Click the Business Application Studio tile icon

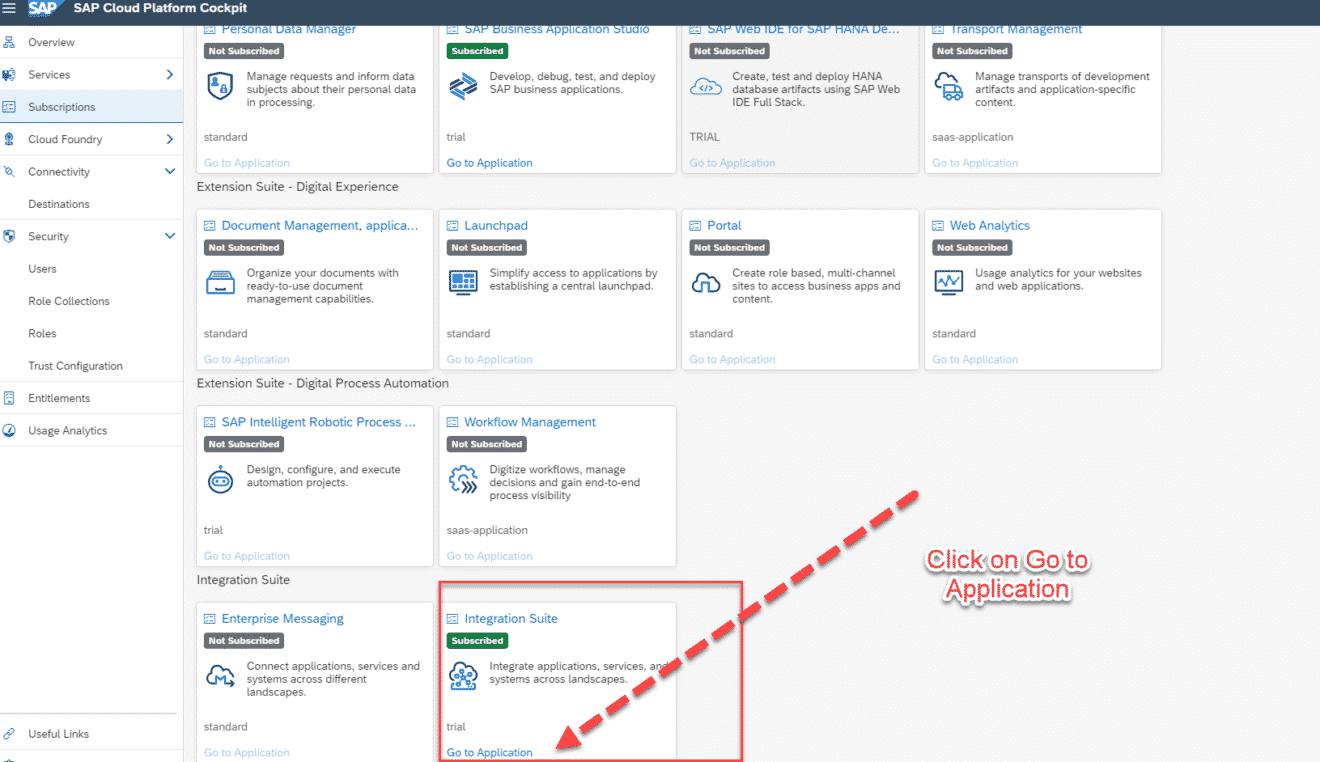coord(463,86)
